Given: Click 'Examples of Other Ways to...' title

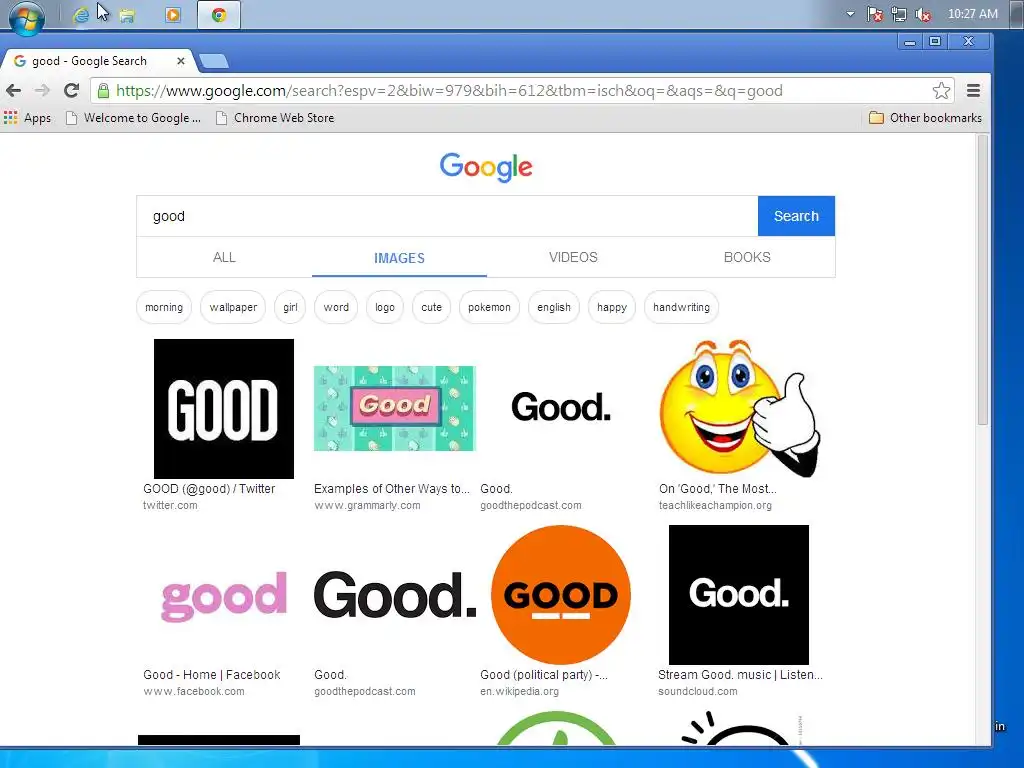Looking at the screenshot, I should [391, 488].
